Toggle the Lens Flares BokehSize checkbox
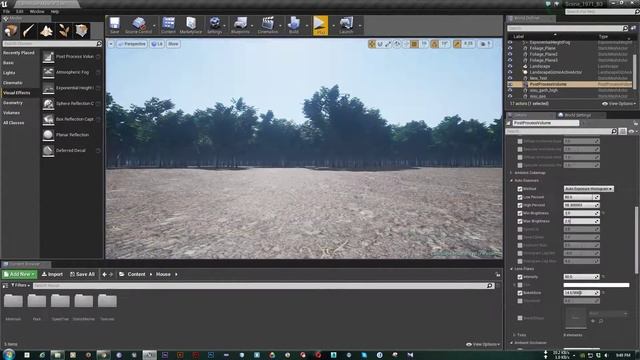 (520, 293)
